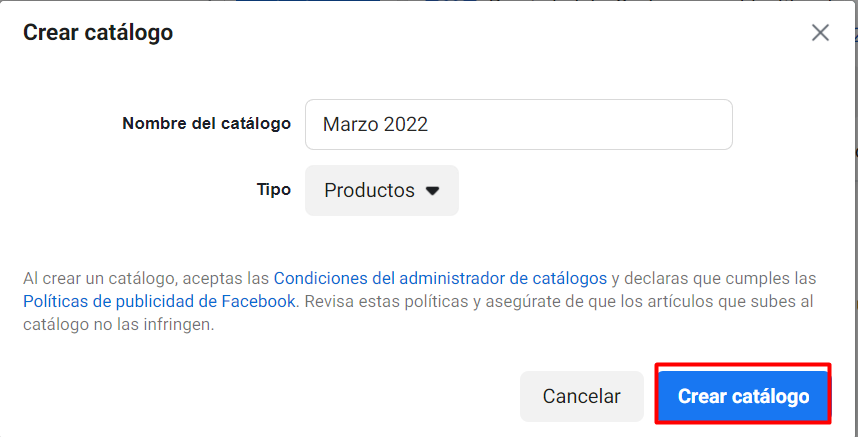The width and height of the screenshot is (858, 437).
Task: Click the Tipo label
Action: [274, 190]
